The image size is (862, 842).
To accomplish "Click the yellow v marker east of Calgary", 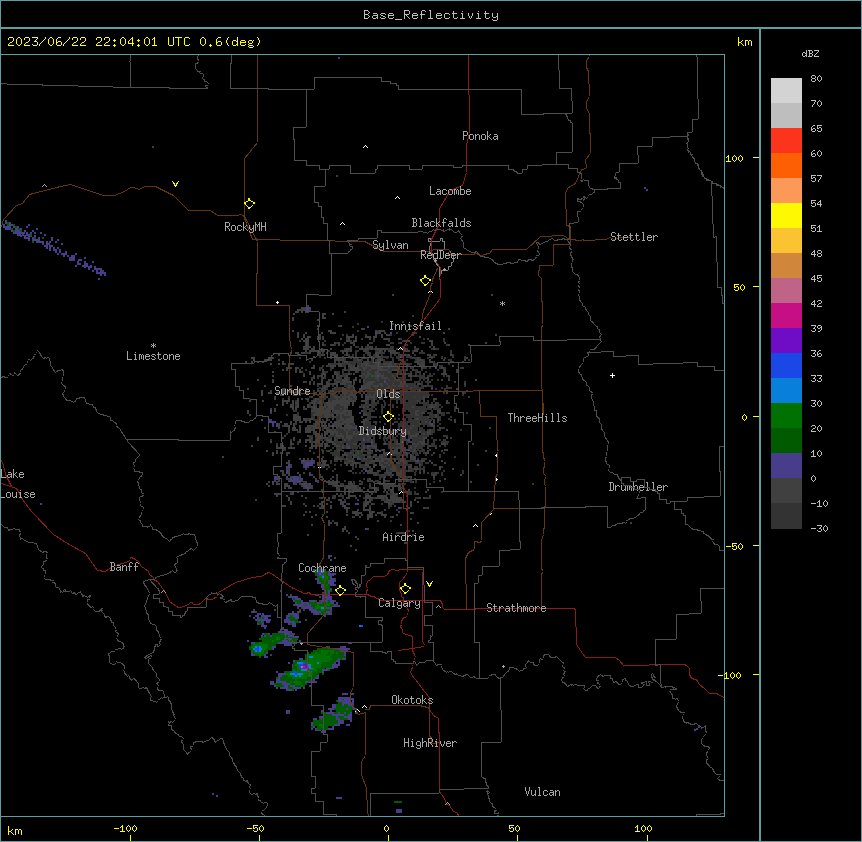I will point(429,584).
